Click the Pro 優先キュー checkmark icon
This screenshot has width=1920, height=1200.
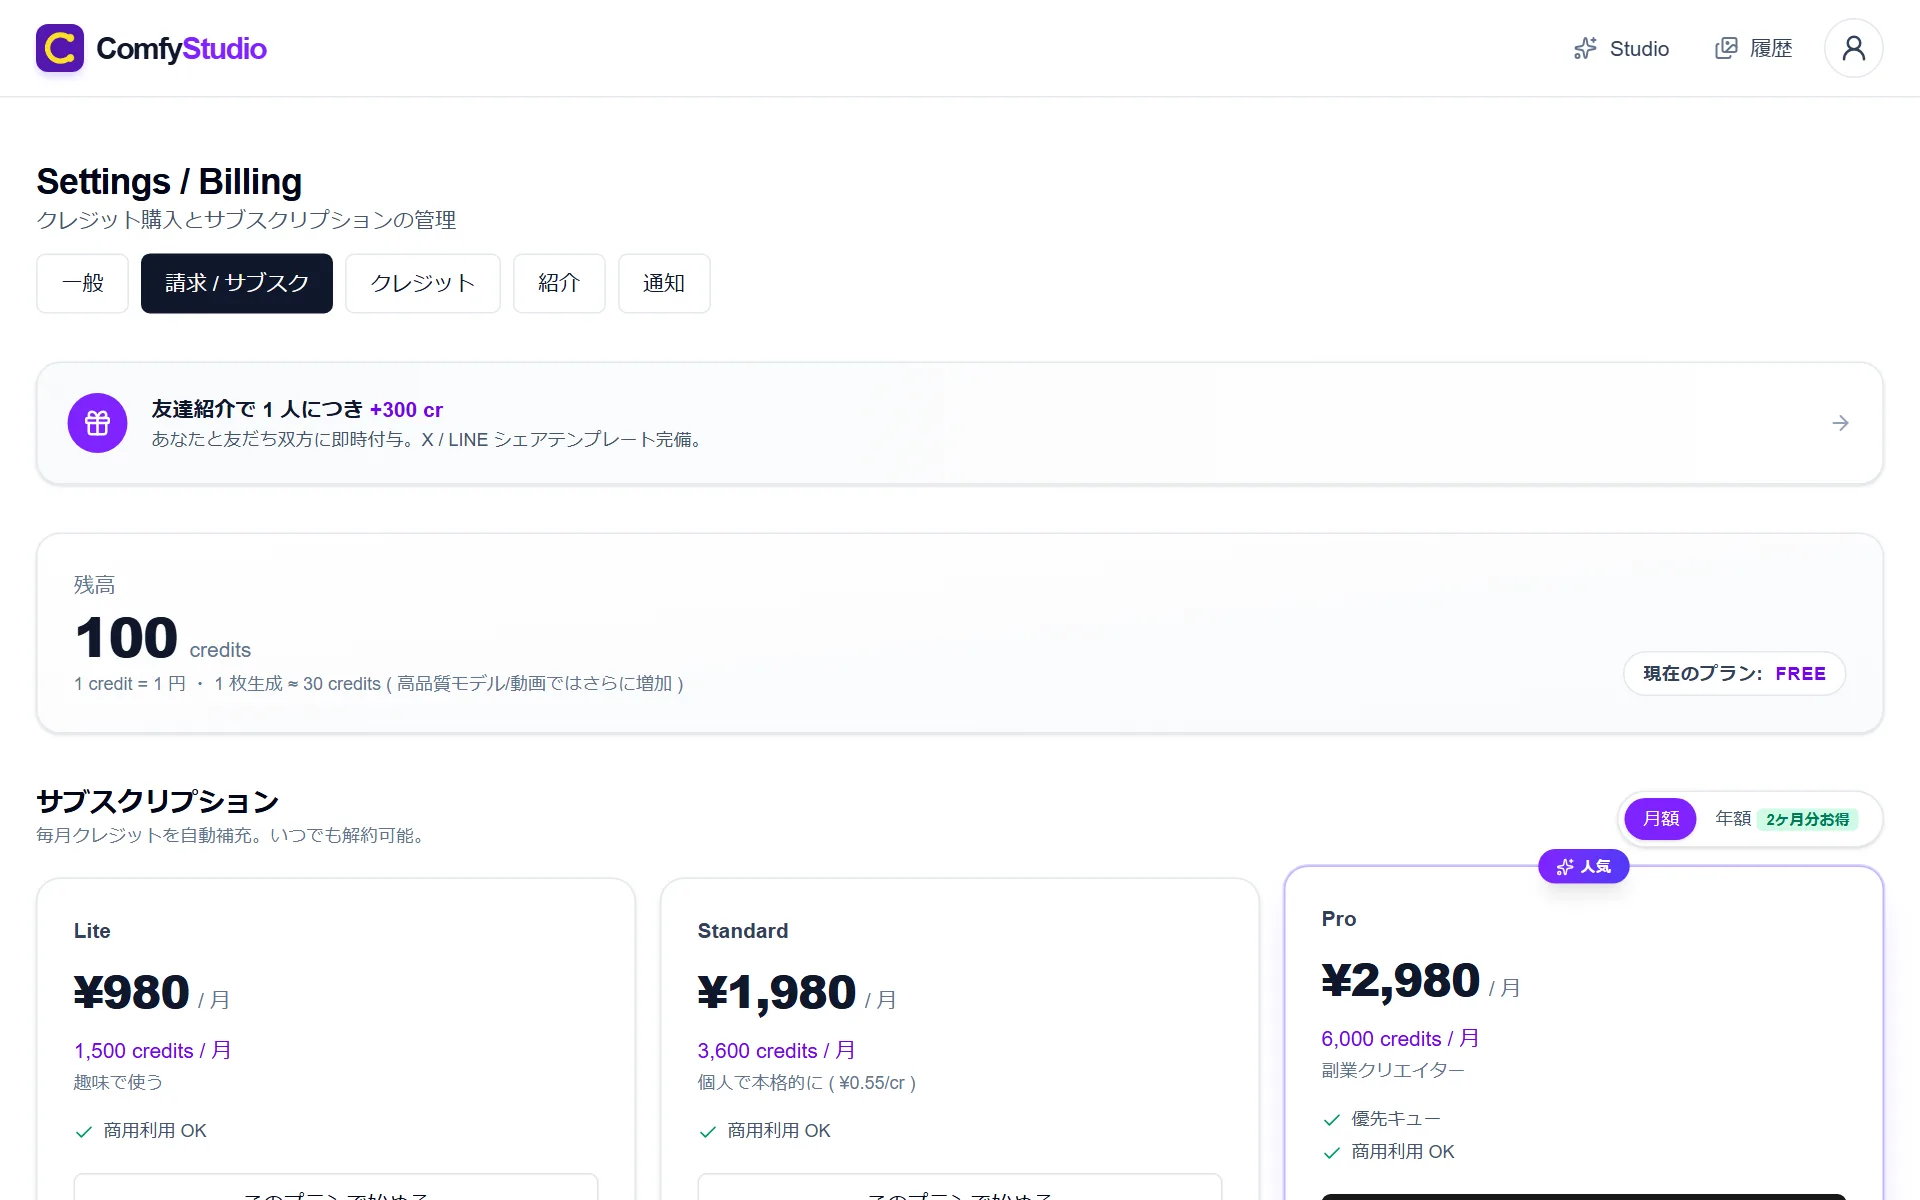click(1332, 1120)
